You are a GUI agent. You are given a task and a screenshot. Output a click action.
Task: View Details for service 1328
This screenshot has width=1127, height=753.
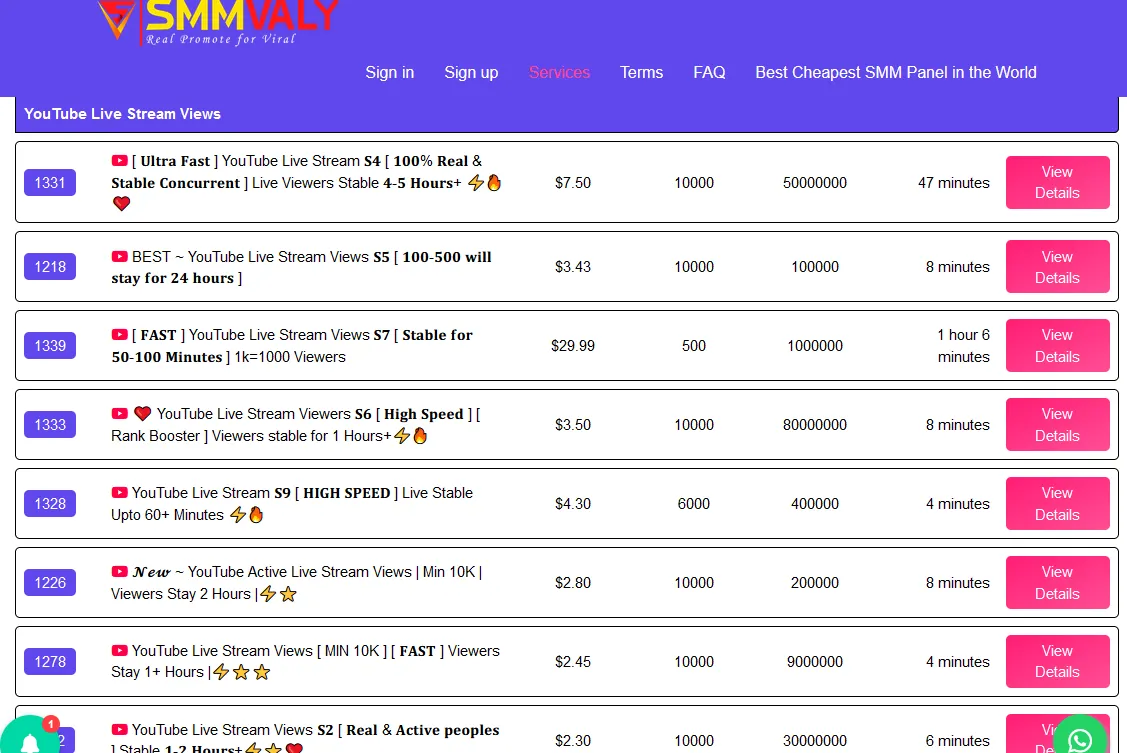pos(1057,504)
